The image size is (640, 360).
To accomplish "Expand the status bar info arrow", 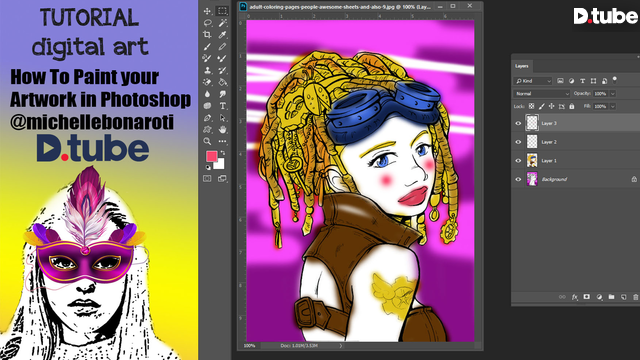I will (341, 346).
